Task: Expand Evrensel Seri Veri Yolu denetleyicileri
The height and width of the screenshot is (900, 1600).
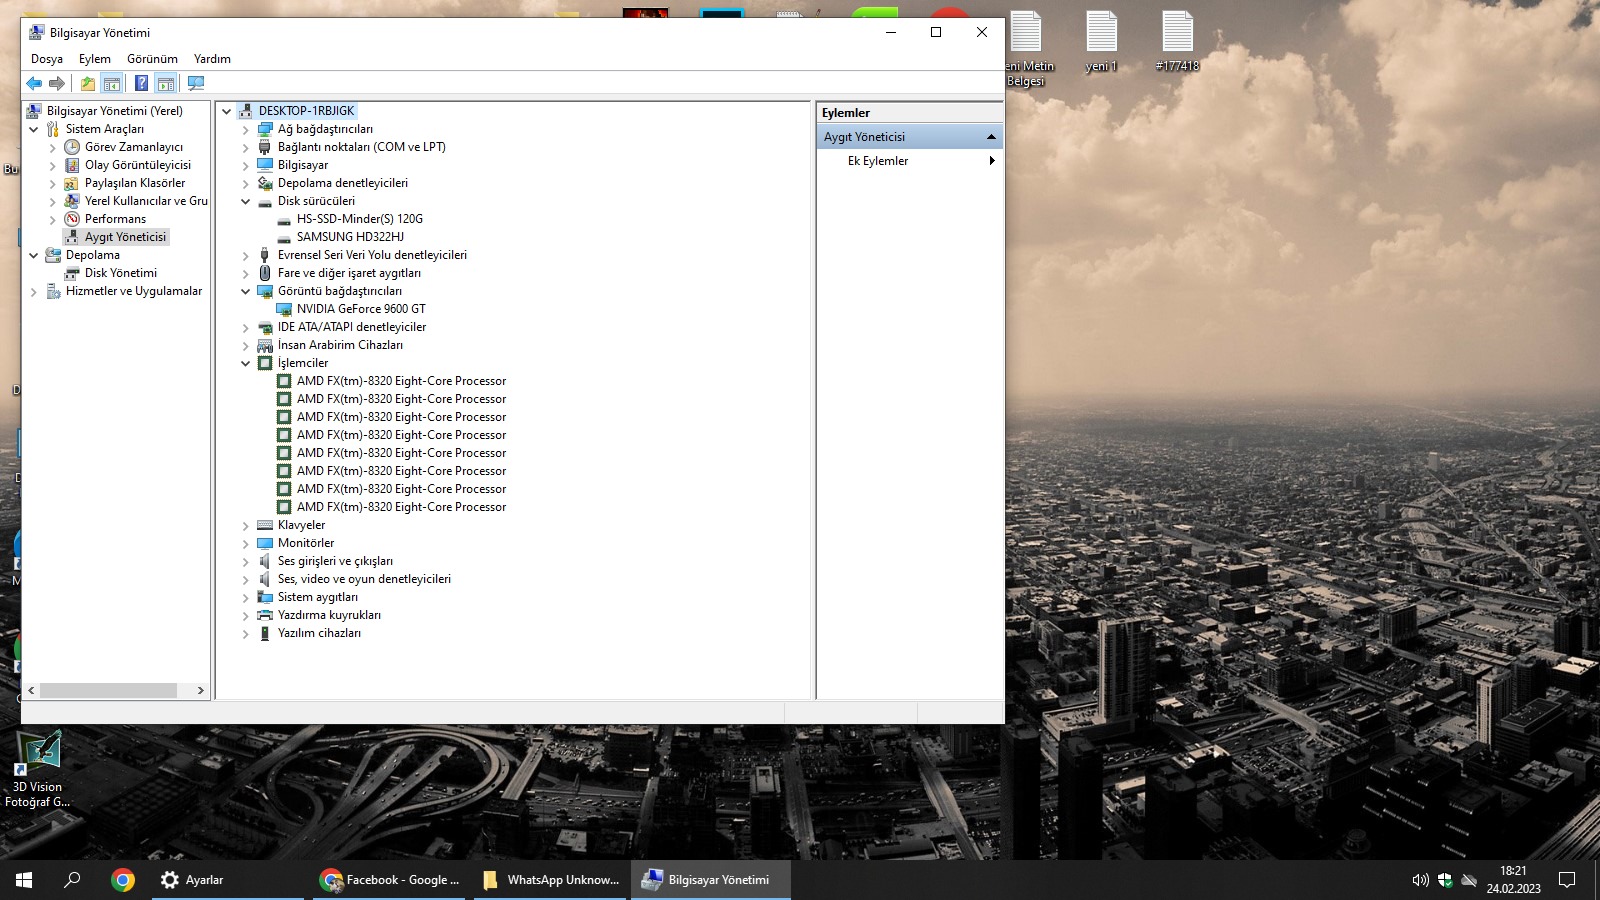Action: click(x=246, y=255)
